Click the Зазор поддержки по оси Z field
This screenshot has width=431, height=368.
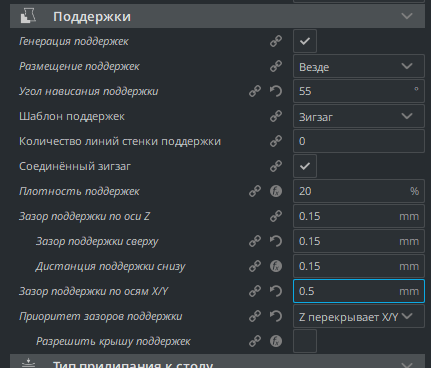(359, 216)
